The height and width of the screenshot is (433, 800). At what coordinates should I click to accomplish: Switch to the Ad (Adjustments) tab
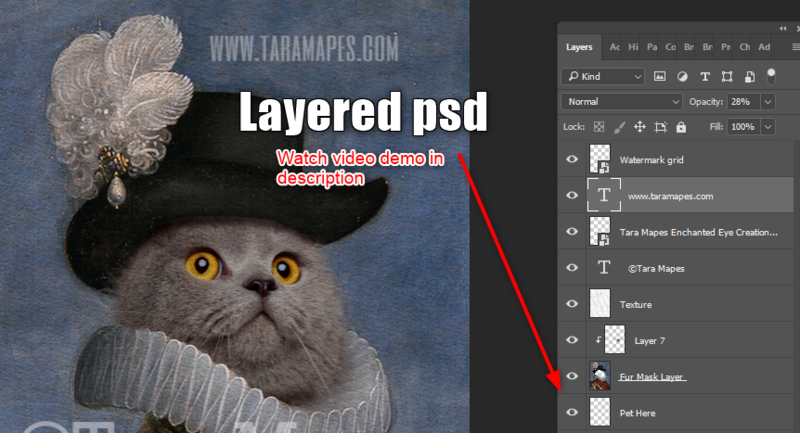coord(764,47)
